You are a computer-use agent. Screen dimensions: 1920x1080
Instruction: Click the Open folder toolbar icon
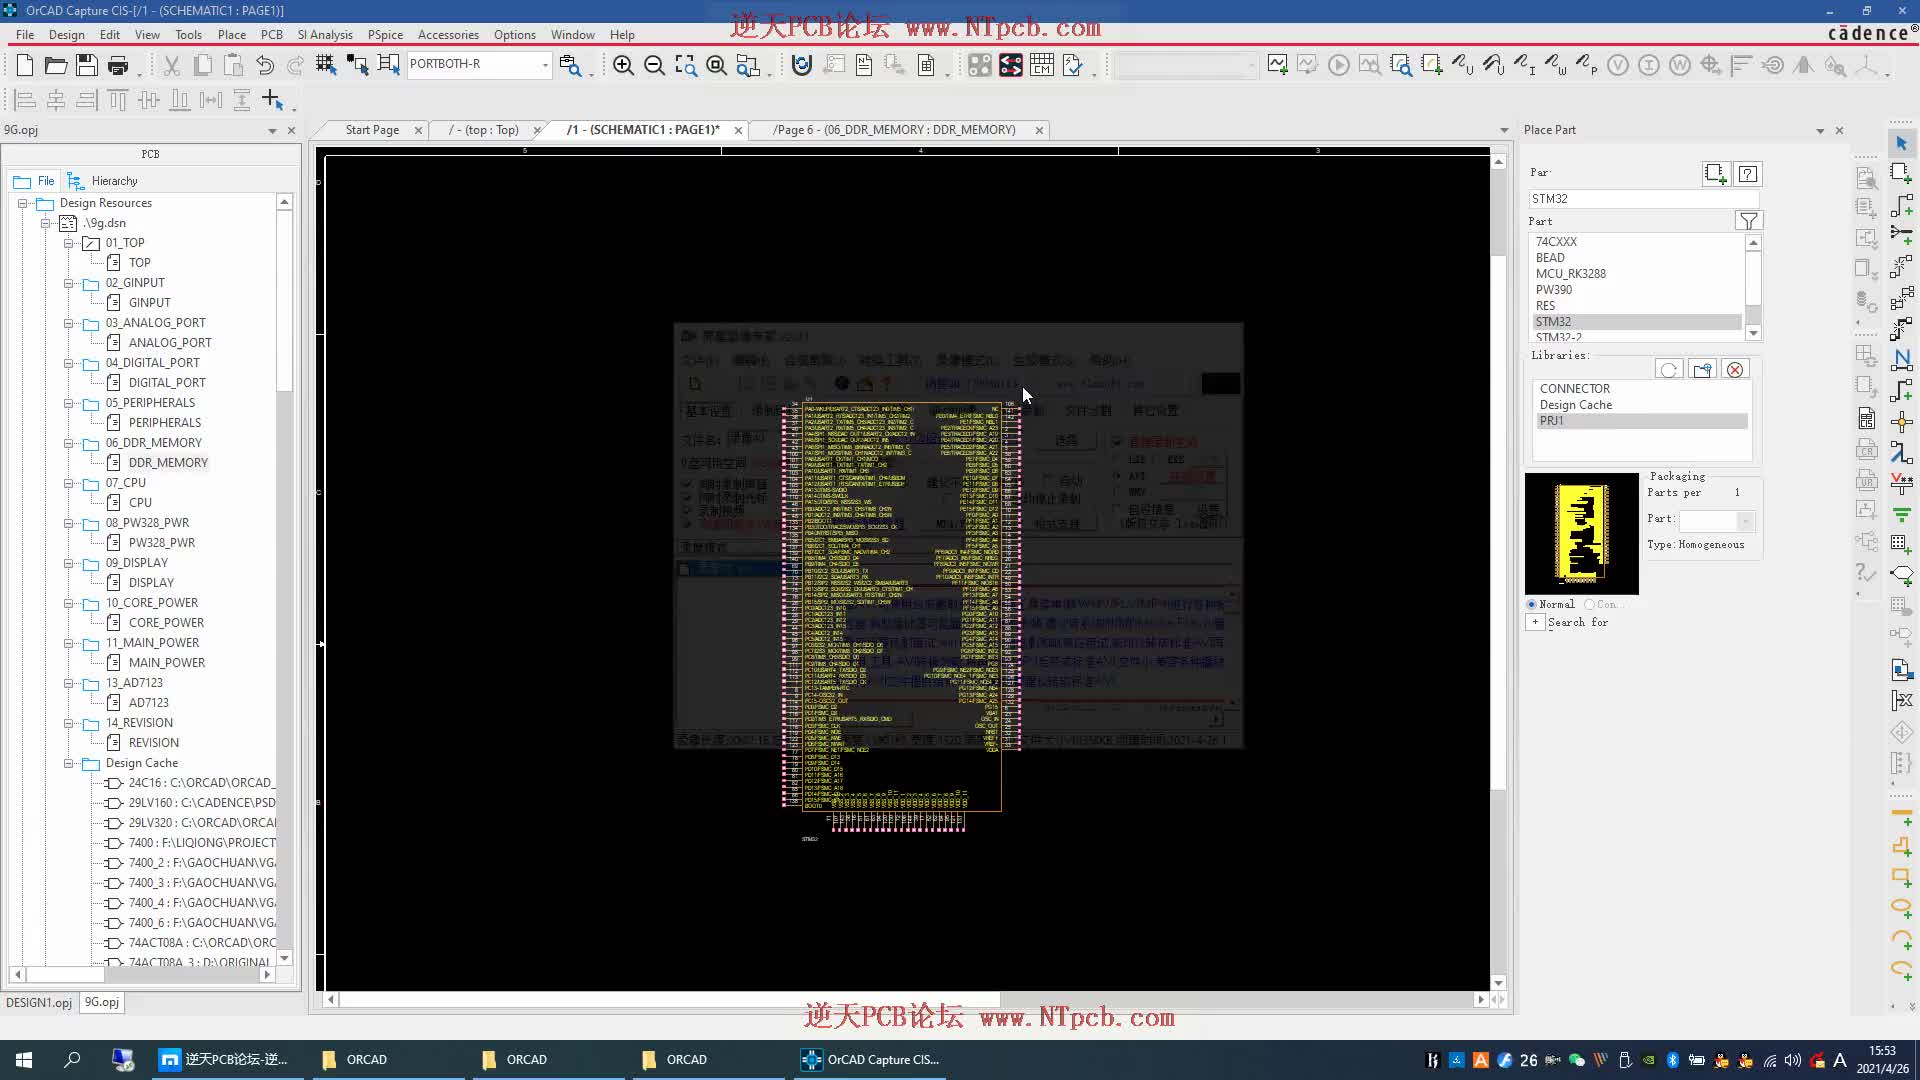(x=56, y=66)
